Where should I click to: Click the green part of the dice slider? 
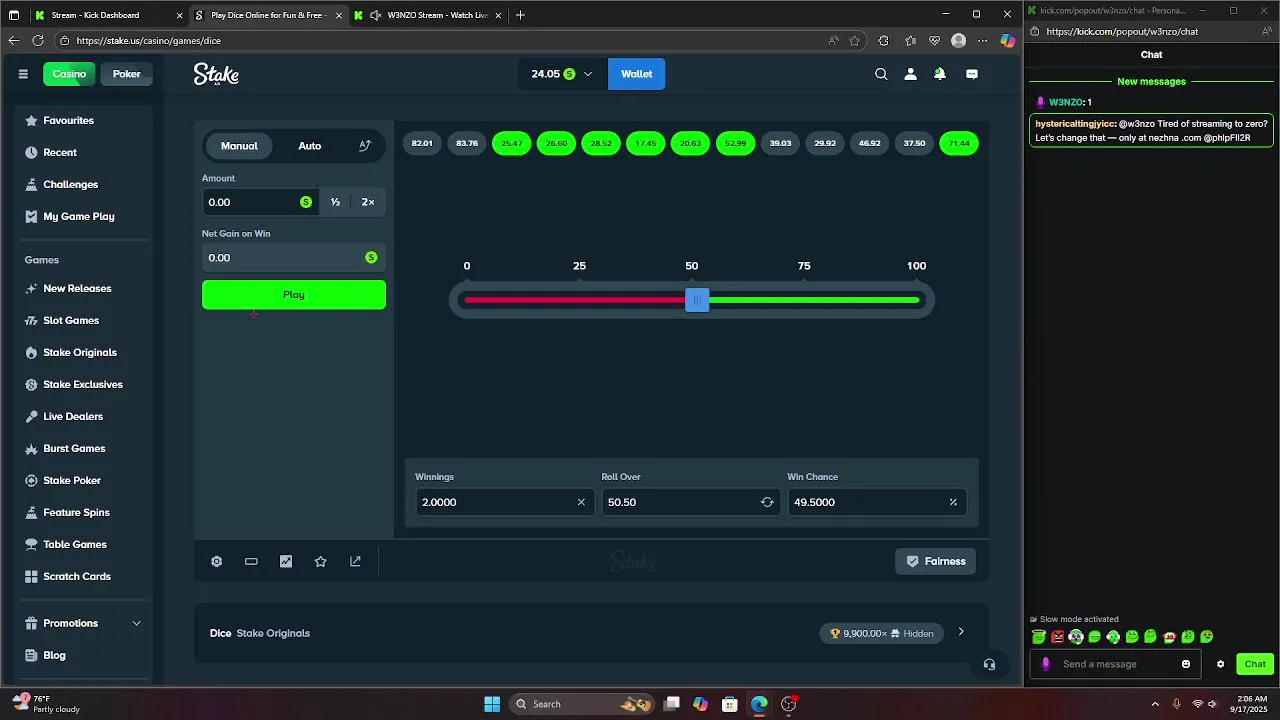coord(814,300)
